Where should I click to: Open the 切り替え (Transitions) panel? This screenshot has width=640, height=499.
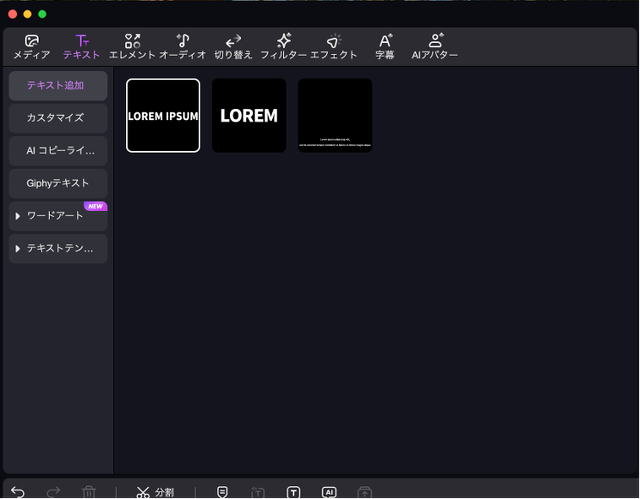coord(233,46)
